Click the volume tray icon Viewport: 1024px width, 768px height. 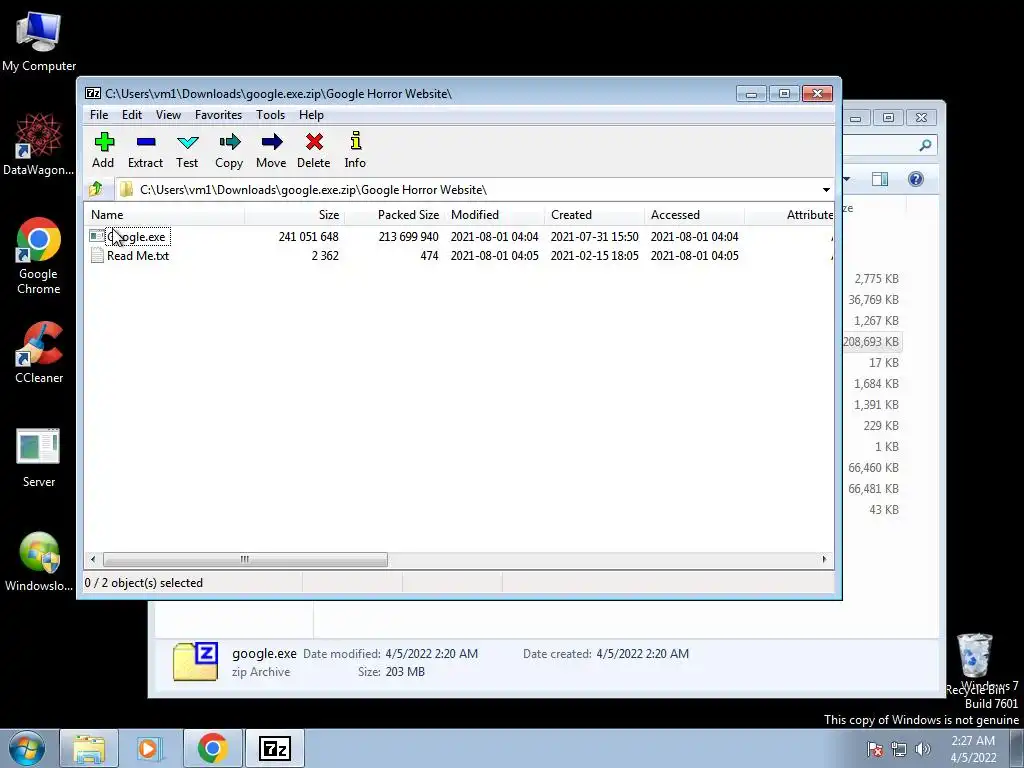(922, 749)
